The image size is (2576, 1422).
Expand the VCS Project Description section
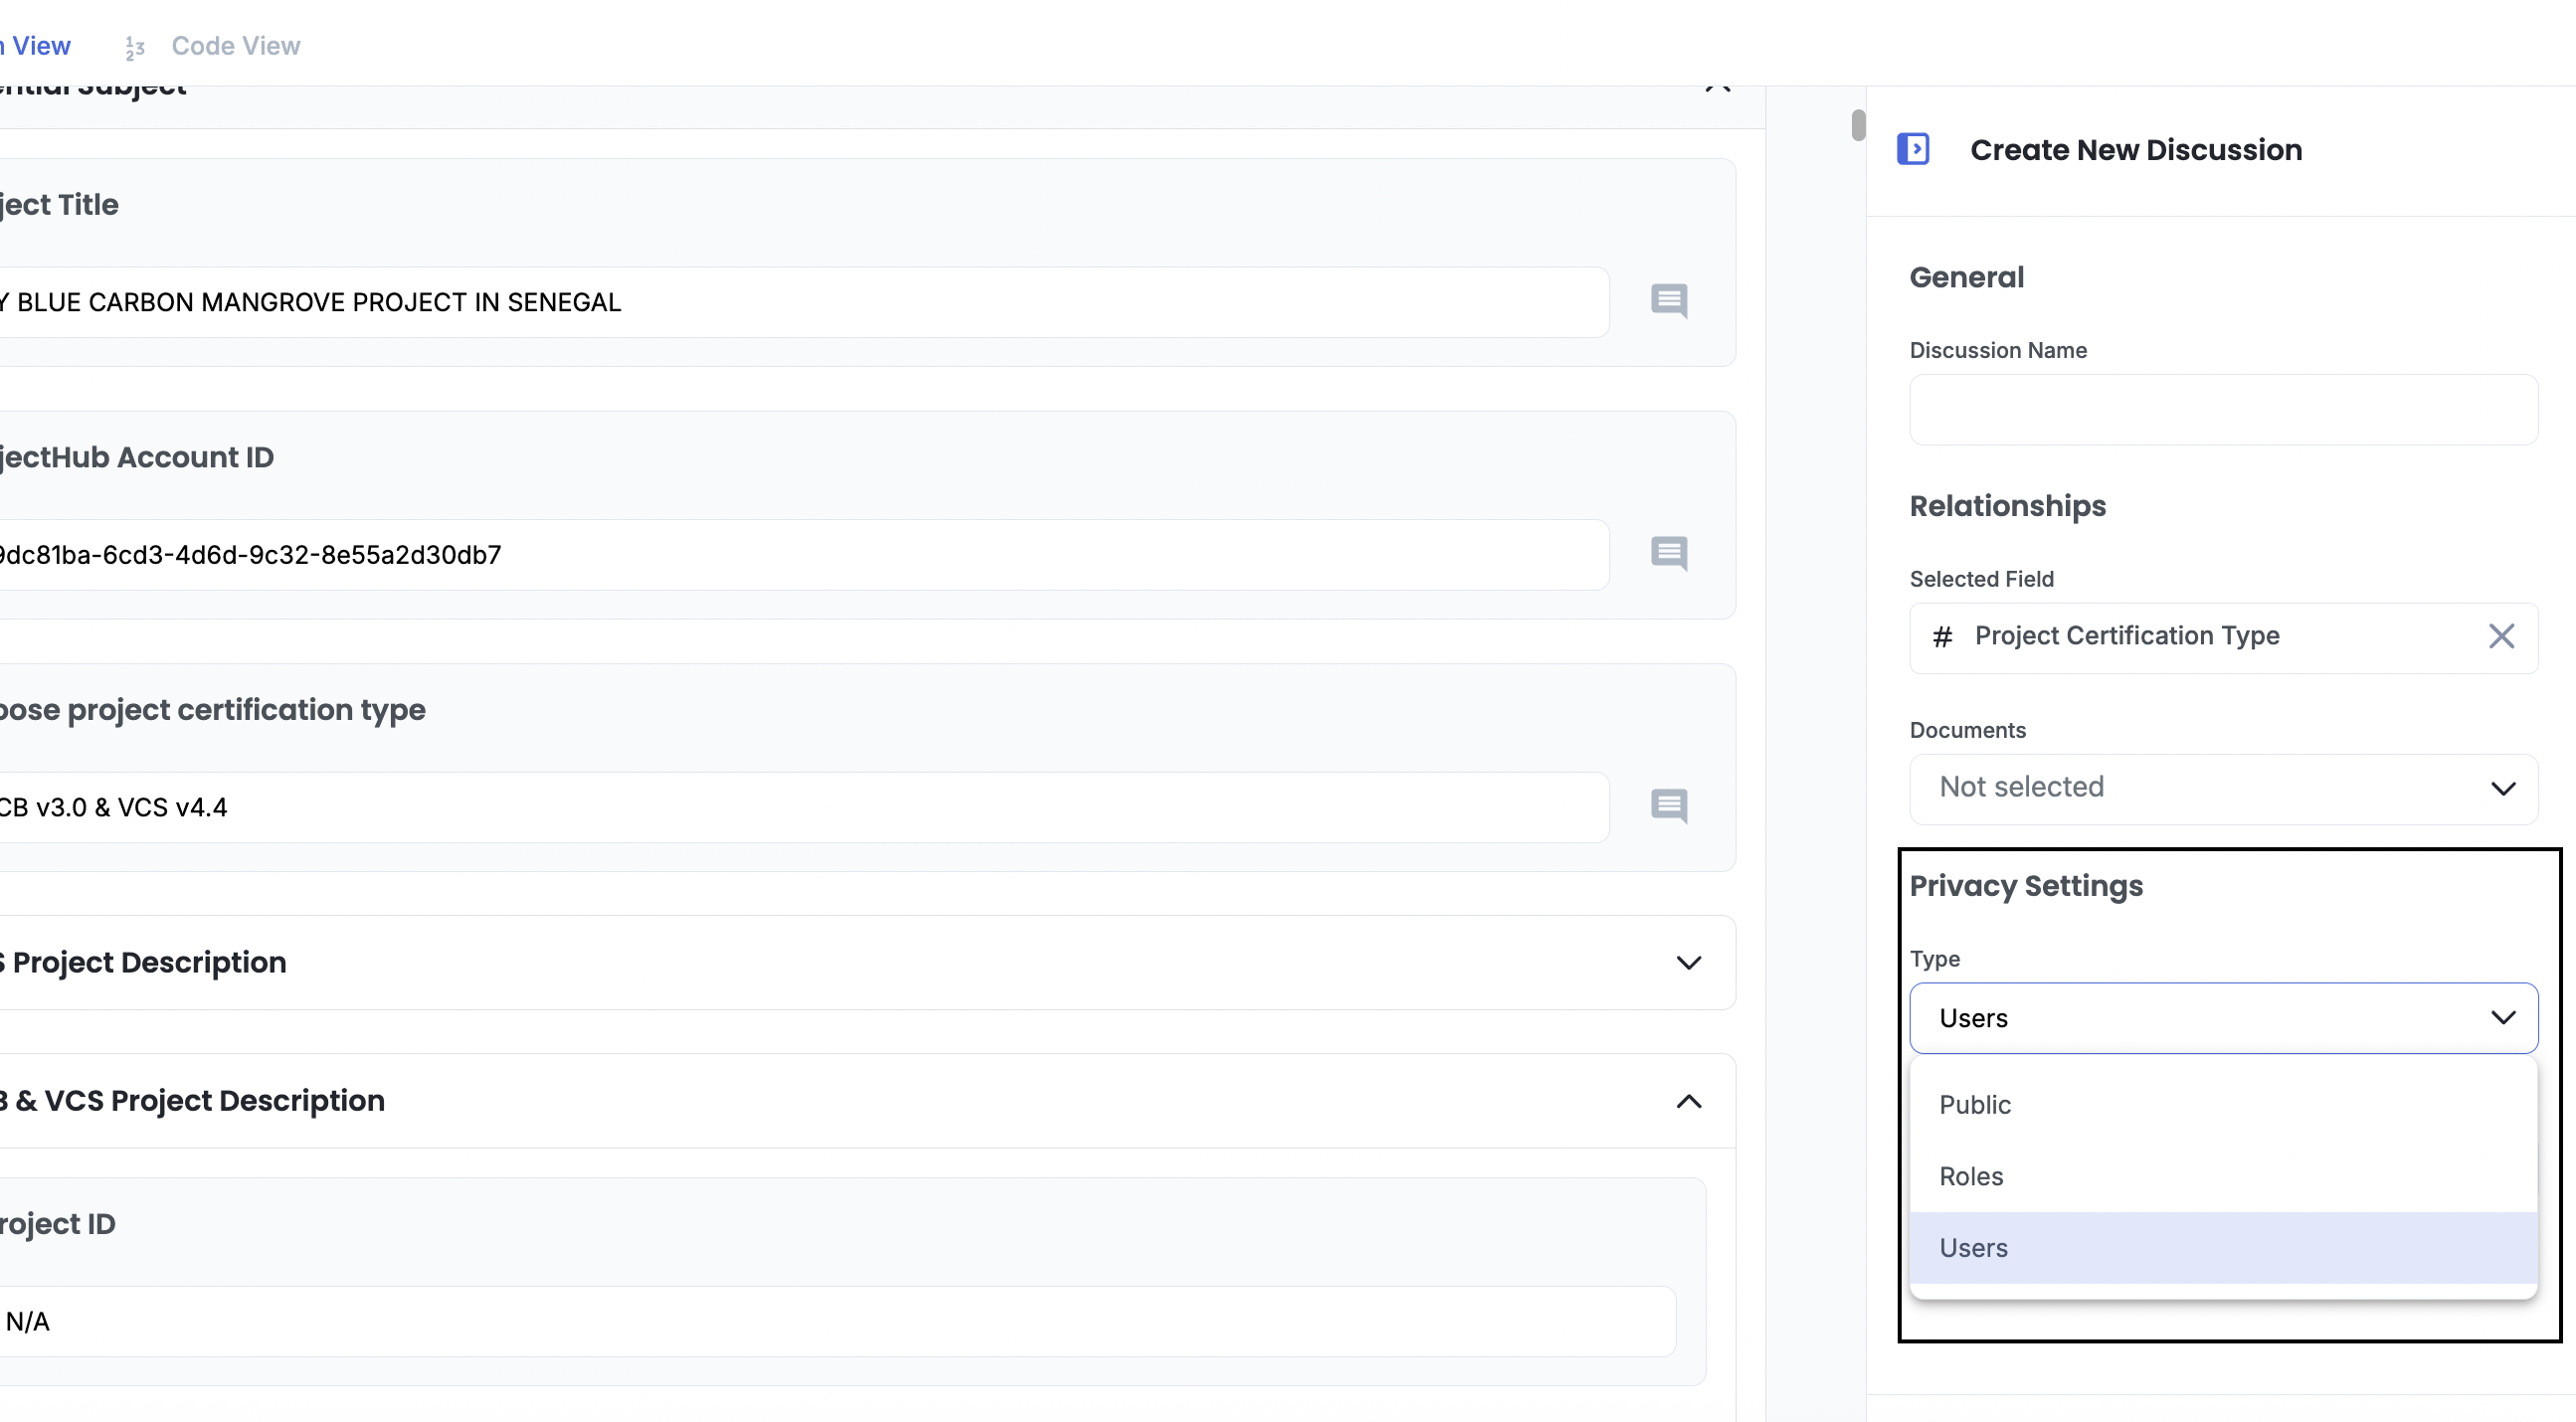(1688, 963)
